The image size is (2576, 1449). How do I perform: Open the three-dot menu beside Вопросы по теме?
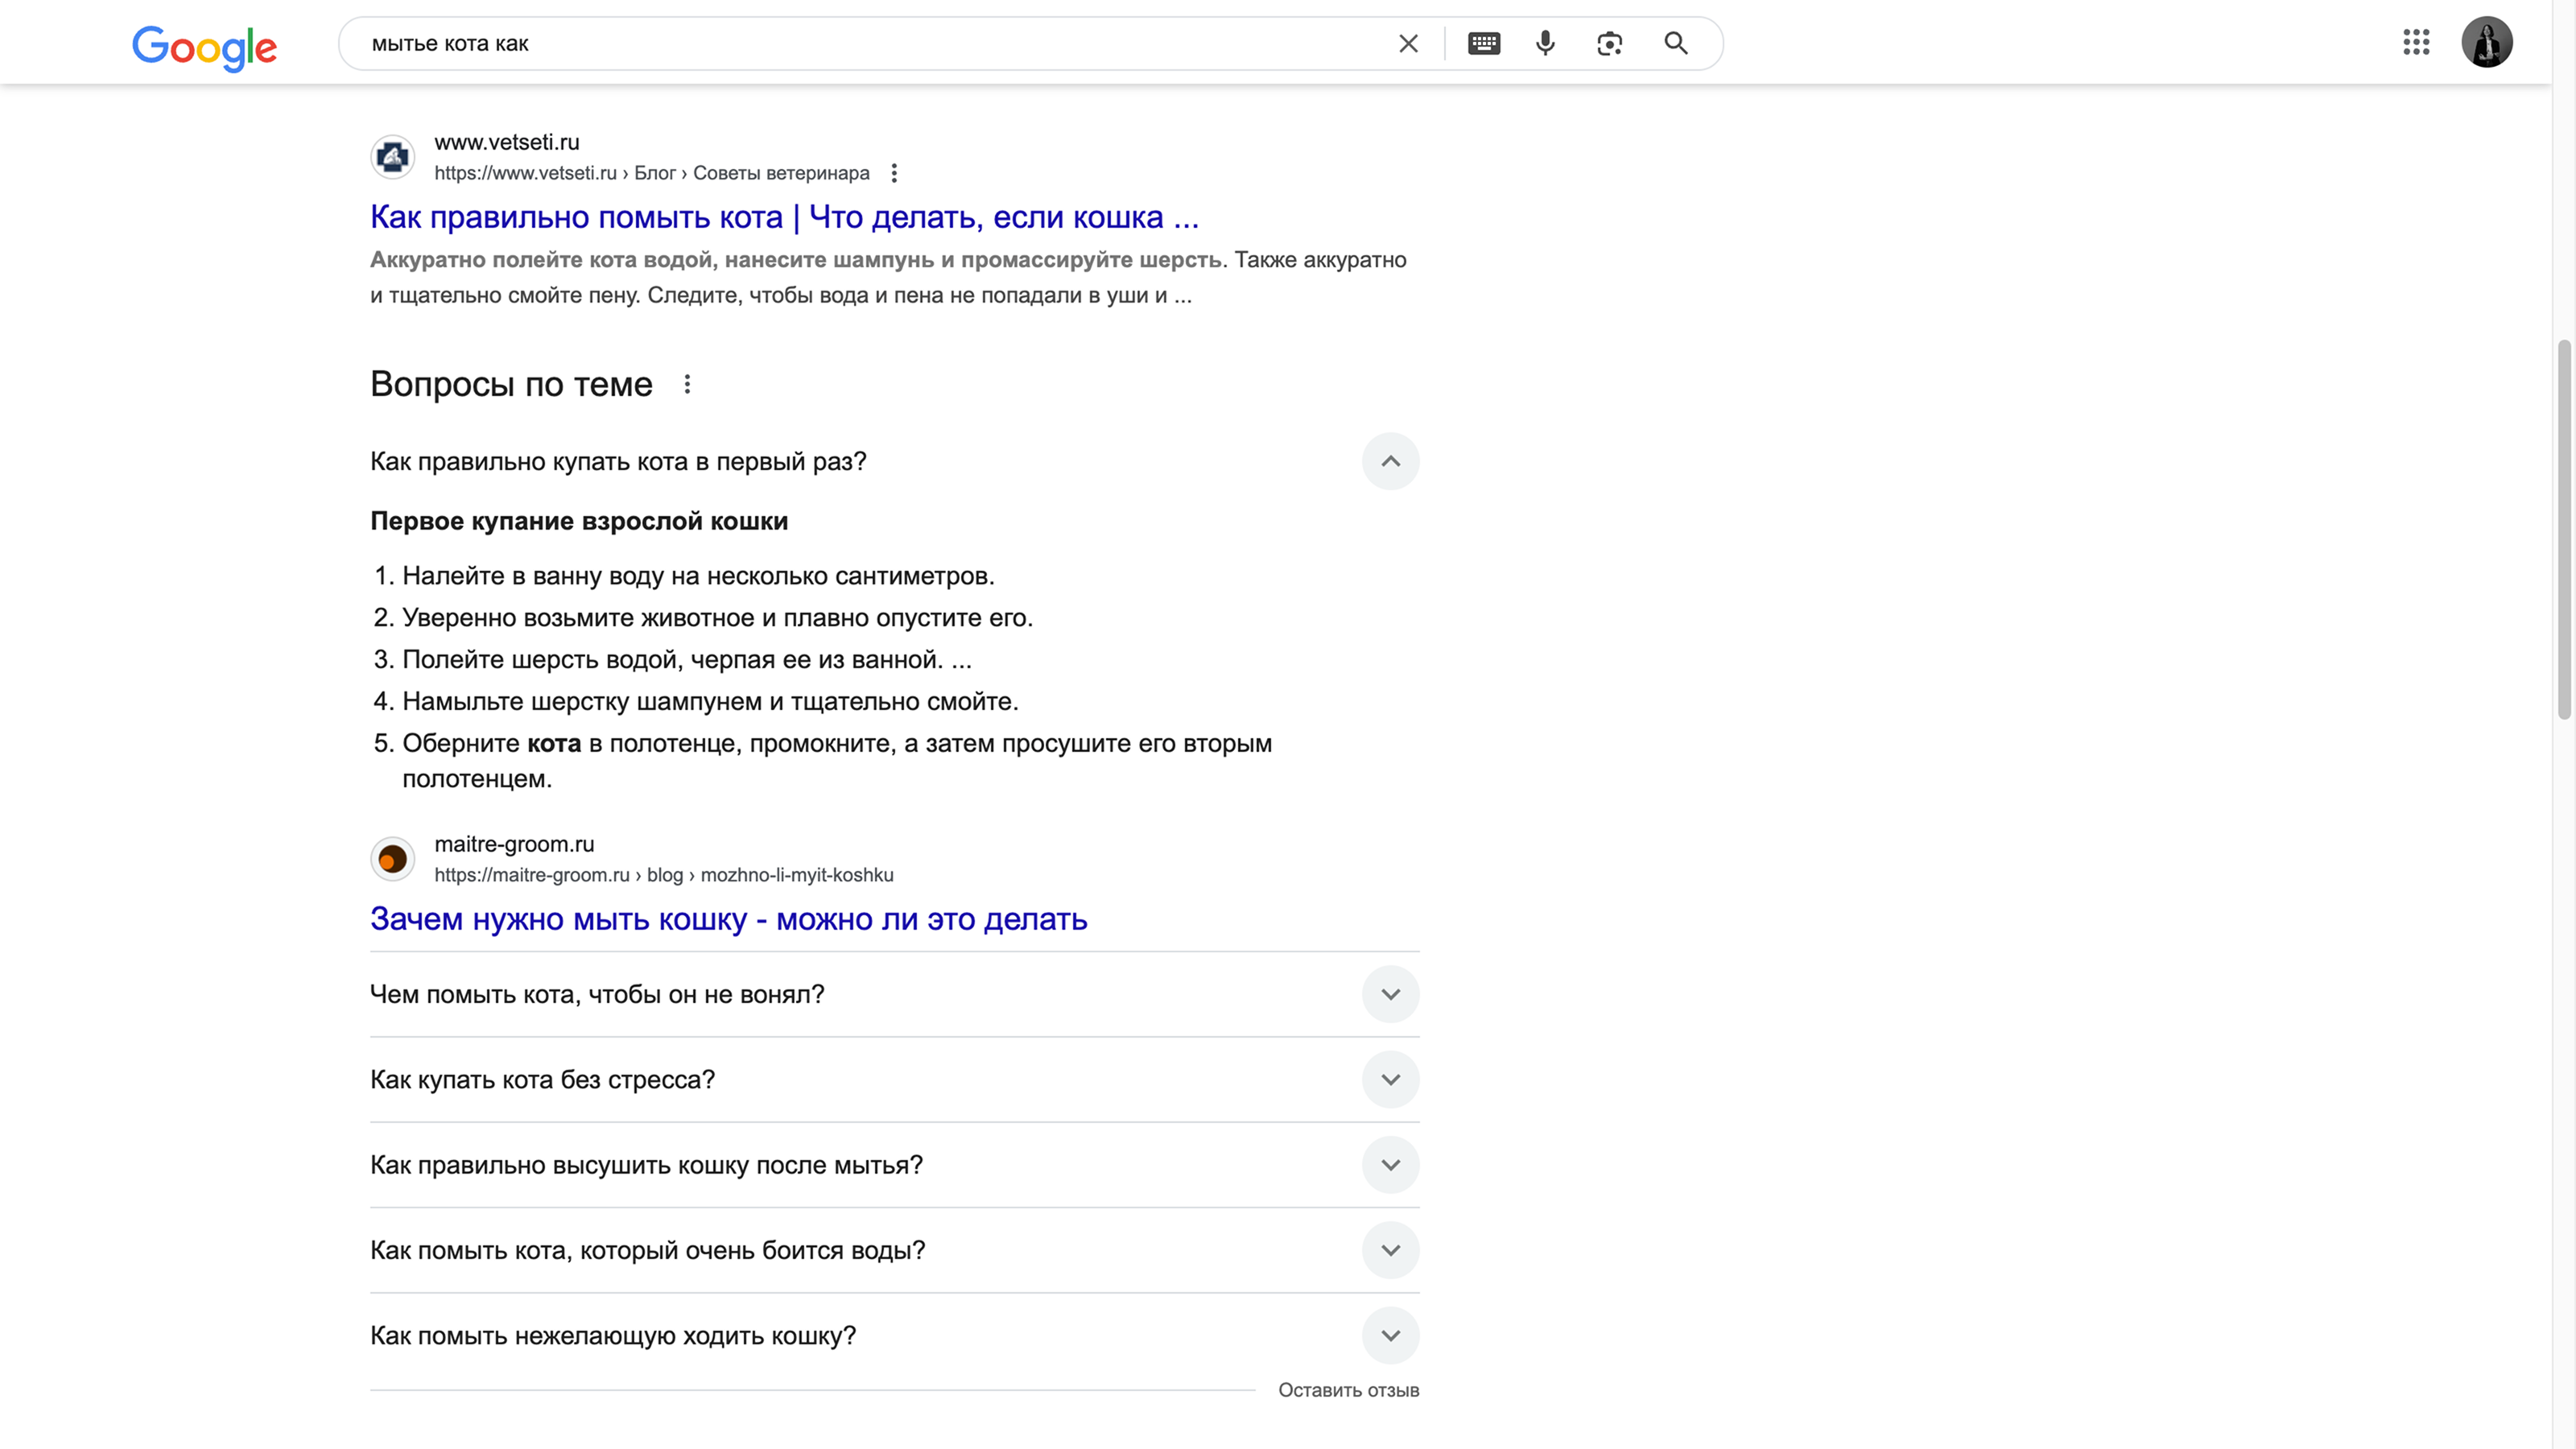pyautogui.click(x=687, y=384)
